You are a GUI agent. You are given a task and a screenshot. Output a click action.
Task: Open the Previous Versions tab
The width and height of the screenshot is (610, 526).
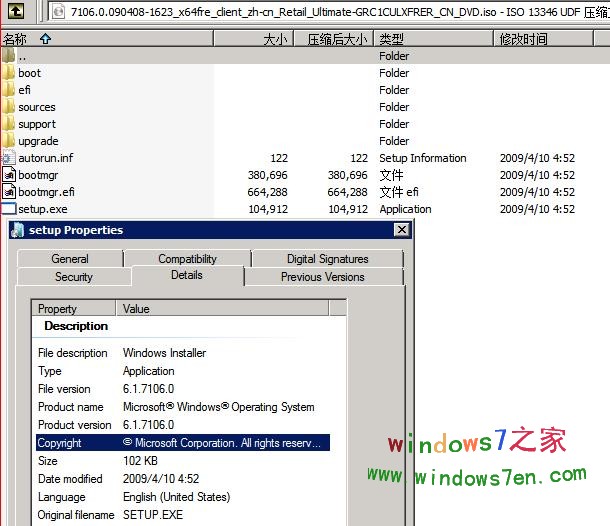pyautogui.click(x=323, y=277)
